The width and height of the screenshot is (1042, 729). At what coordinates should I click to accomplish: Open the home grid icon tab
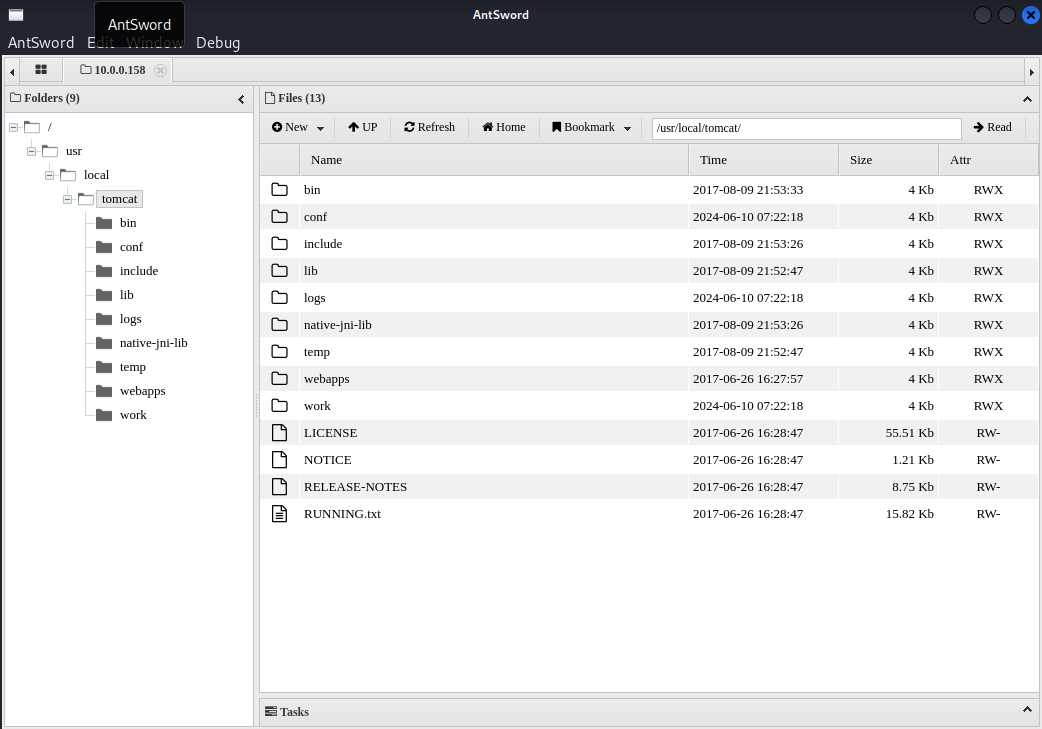tap(41, 70)
